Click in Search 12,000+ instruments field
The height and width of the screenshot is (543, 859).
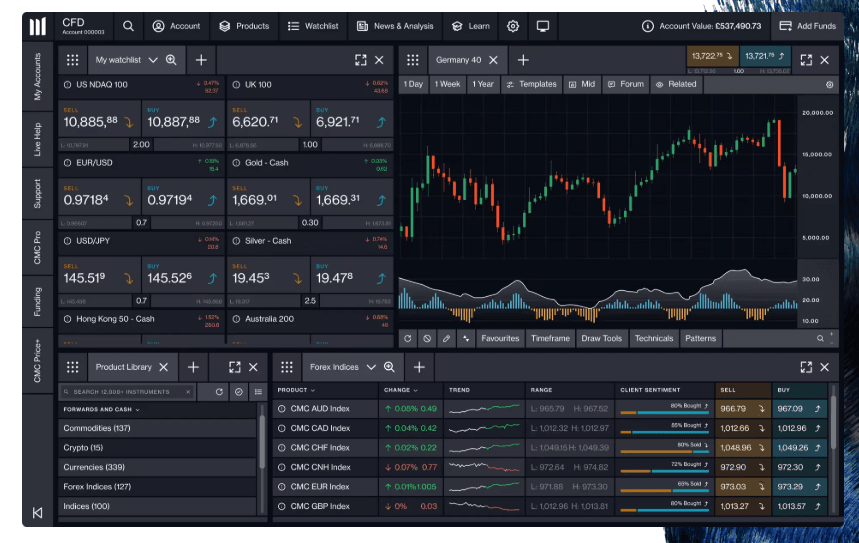(127, 392)
